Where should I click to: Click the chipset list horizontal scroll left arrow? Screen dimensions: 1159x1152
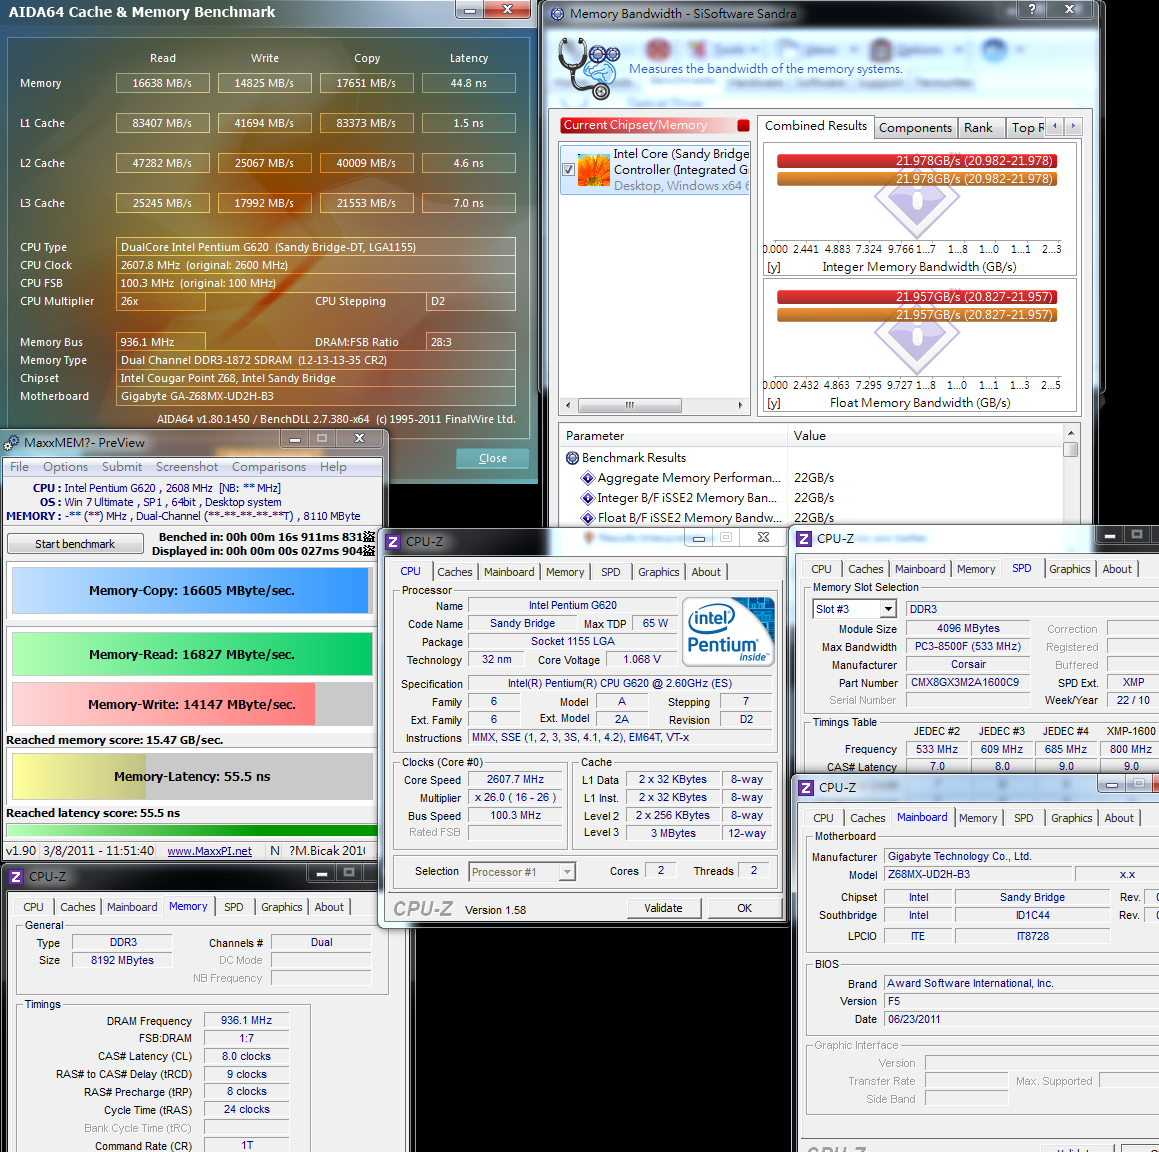(568, 405)
